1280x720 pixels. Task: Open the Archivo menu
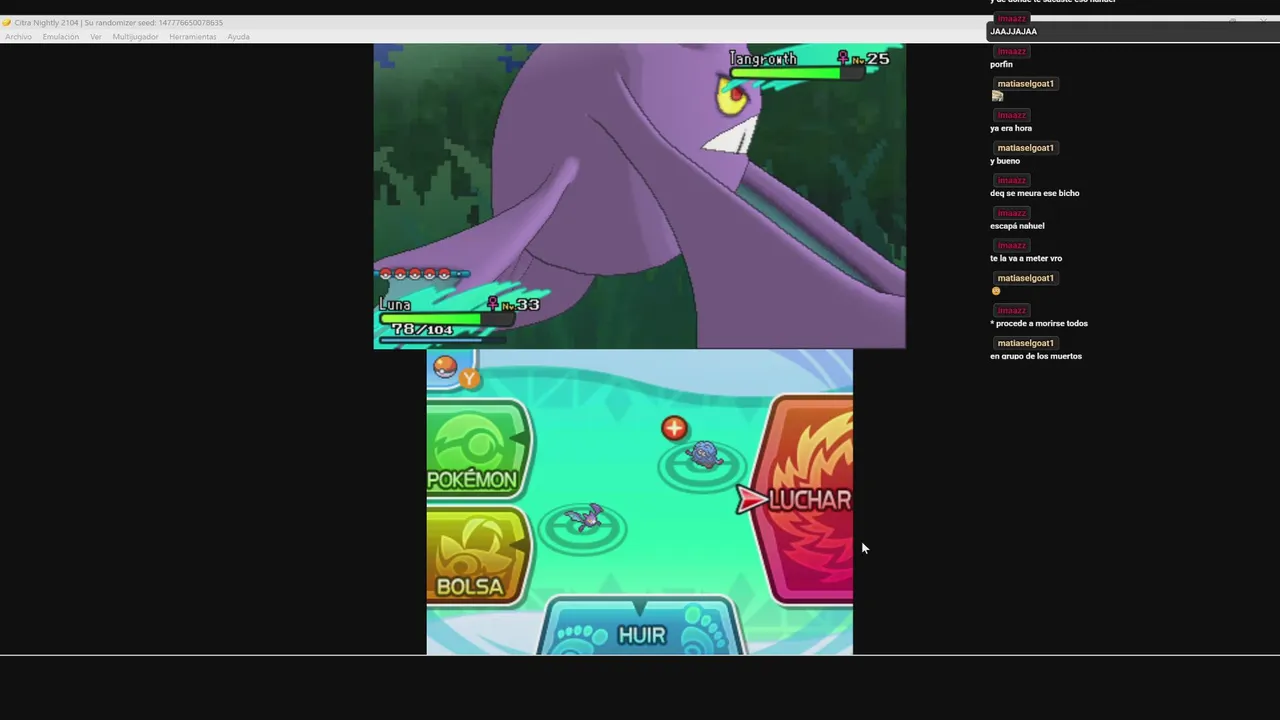pos(18,37)
